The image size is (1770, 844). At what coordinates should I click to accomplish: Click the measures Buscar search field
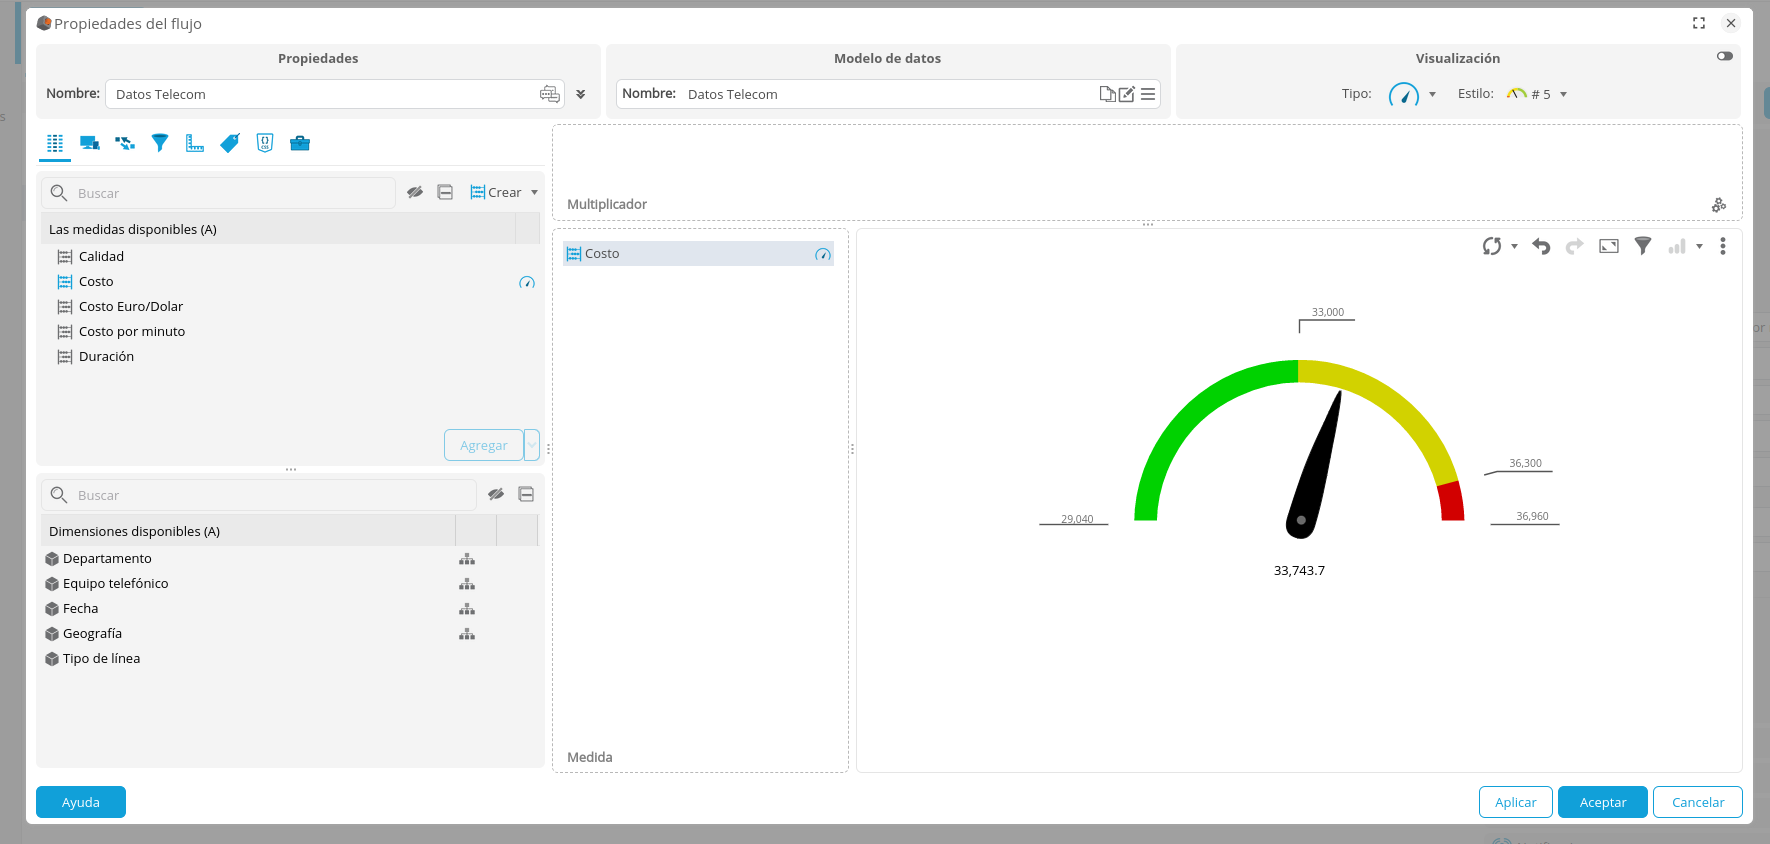coord(230,193)
